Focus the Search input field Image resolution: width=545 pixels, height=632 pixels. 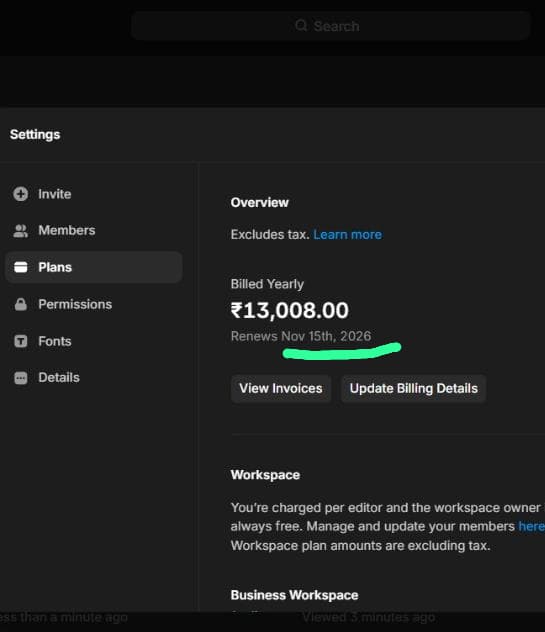[331, 26]
